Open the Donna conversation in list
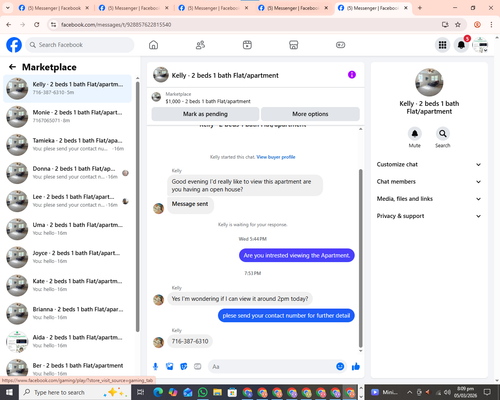This screenshot has height=400, width=500. (x=67, y=173)
